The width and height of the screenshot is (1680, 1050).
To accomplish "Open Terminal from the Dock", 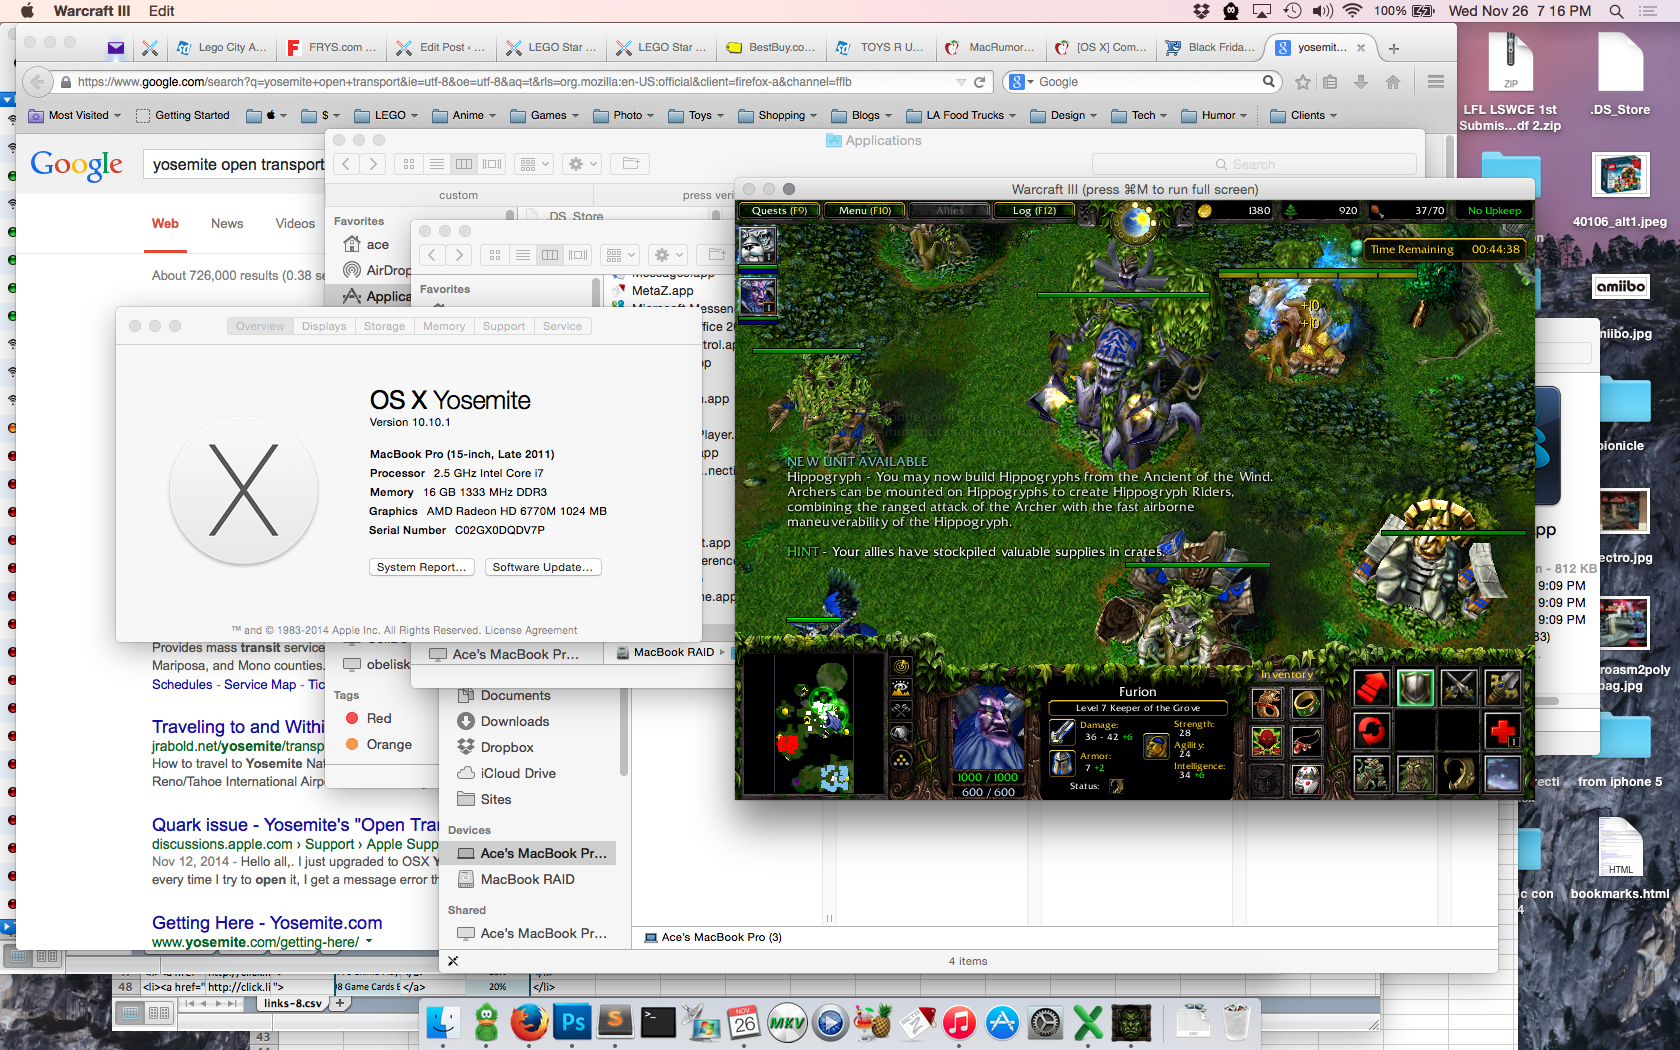I will (658, 1022).
